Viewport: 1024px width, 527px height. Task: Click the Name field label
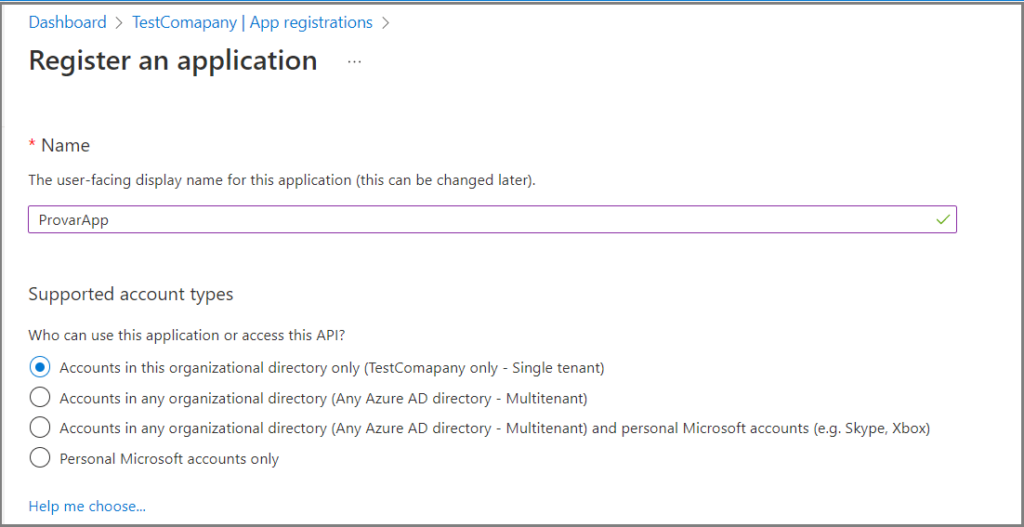coord(65,145)
